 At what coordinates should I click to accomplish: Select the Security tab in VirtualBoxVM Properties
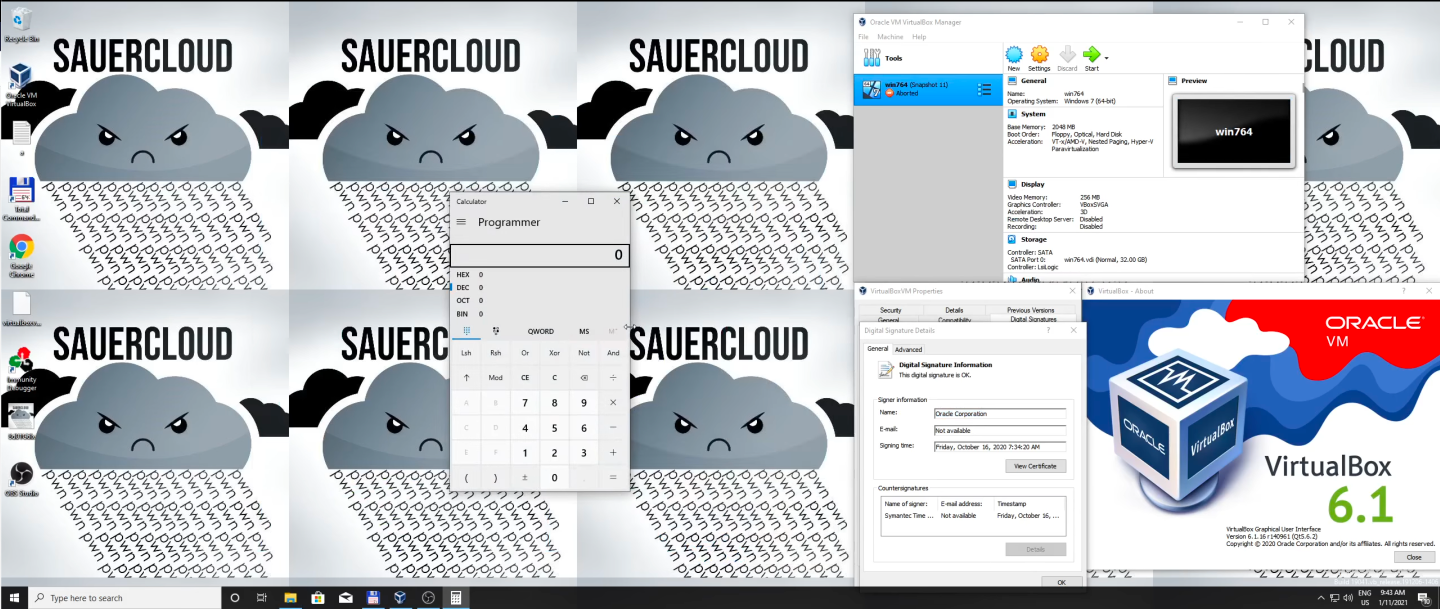pos(890,310)
